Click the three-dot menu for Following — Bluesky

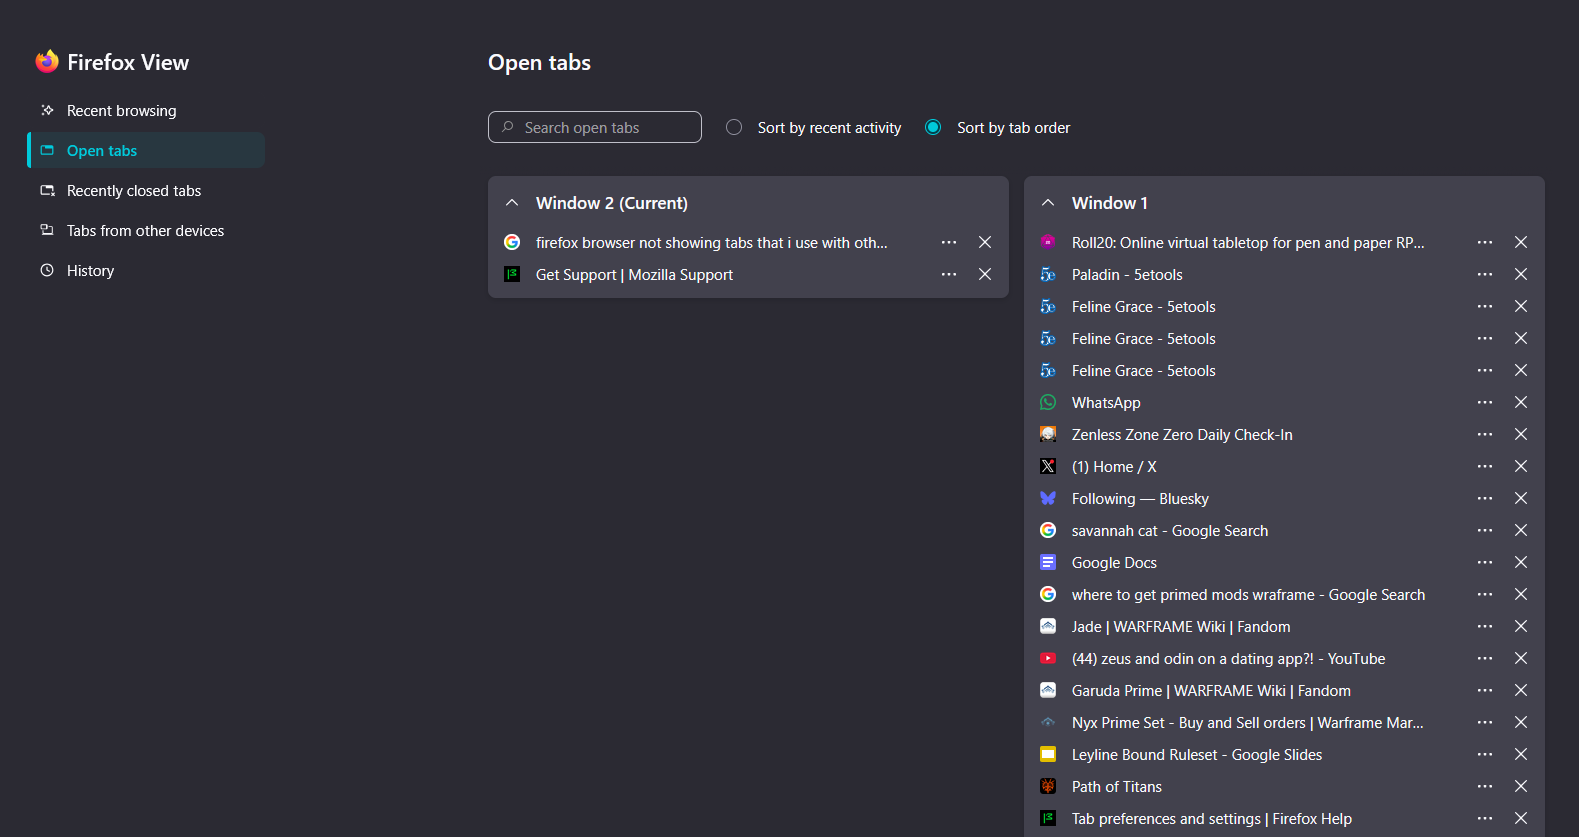click(x=1484, y=499)
